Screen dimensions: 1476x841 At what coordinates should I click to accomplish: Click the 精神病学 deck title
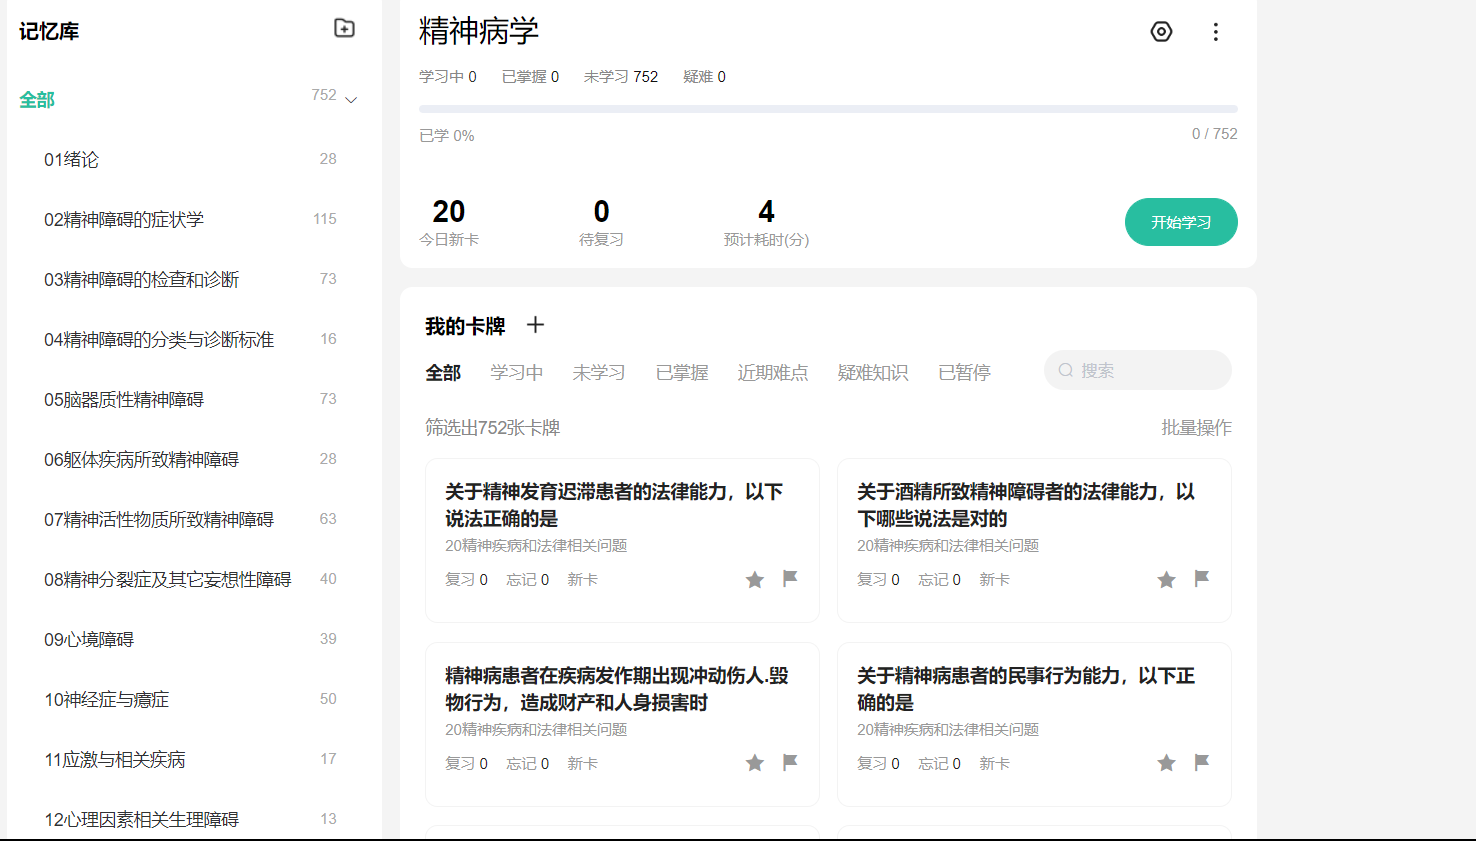[x=479, y=31]
